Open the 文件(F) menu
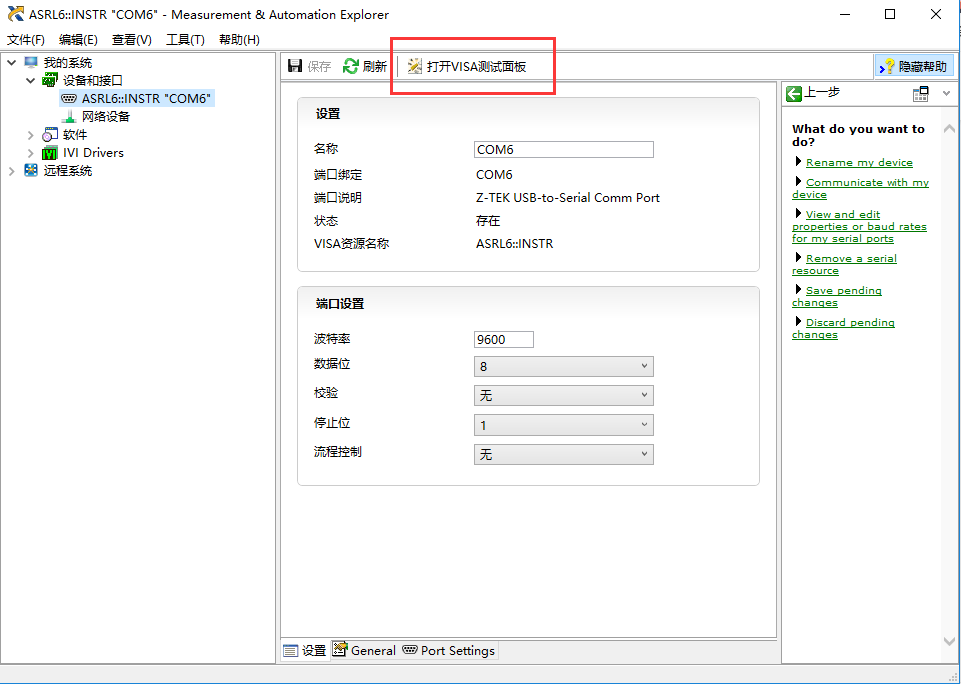 coord(26,40)
